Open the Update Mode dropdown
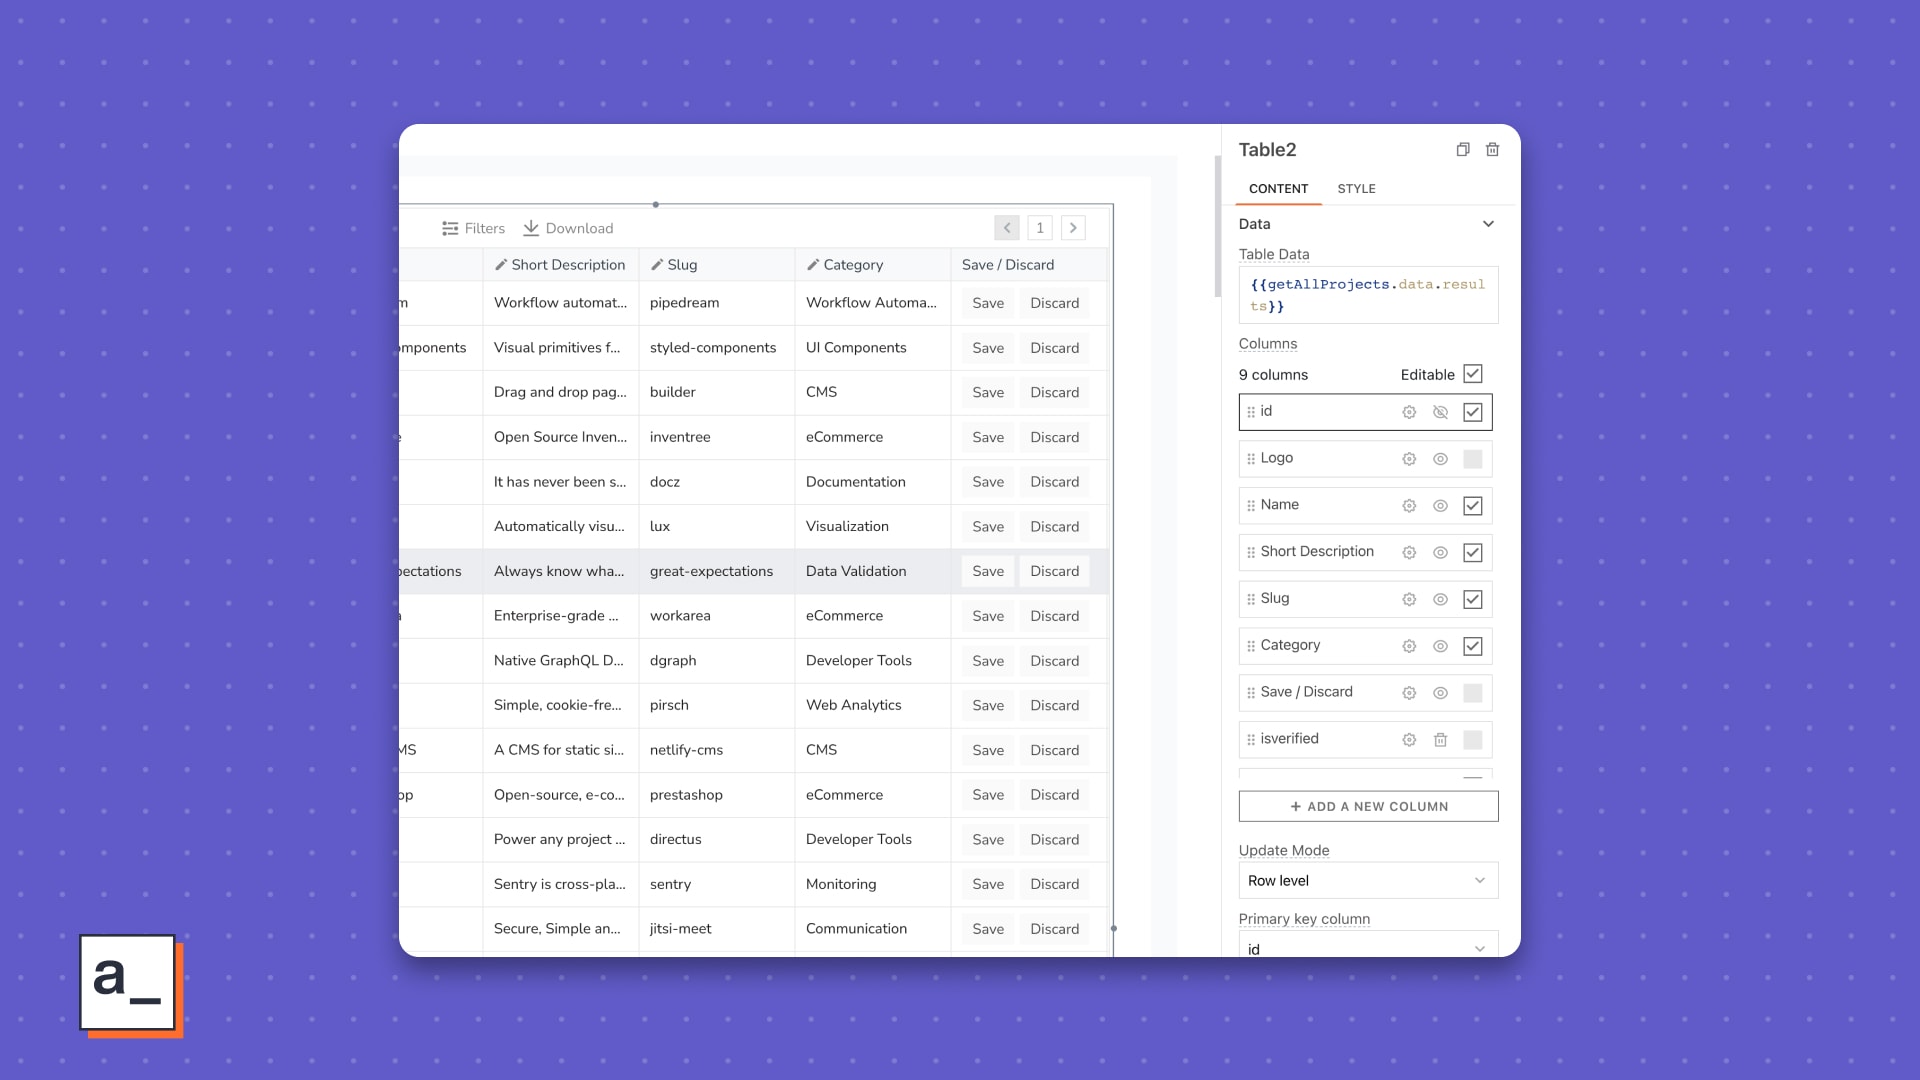This screenshot has height=1080, width=1920. 1368,880
